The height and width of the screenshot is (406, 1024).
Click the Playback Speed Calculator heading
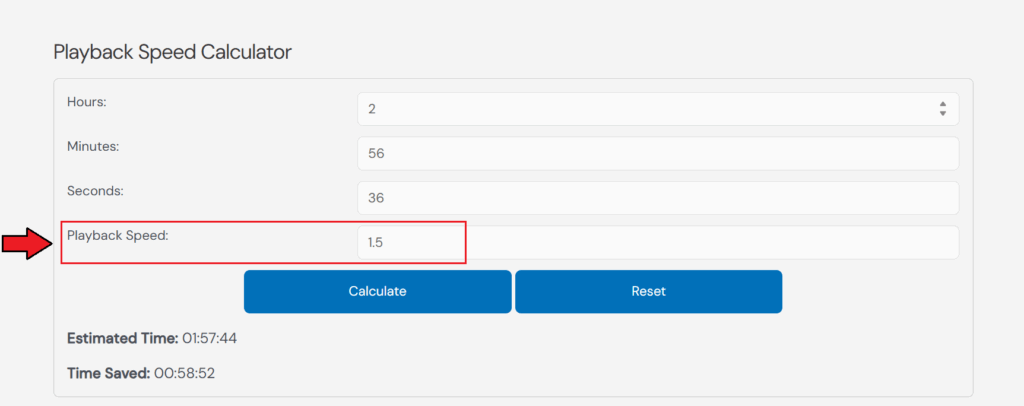tap(172, 52)
